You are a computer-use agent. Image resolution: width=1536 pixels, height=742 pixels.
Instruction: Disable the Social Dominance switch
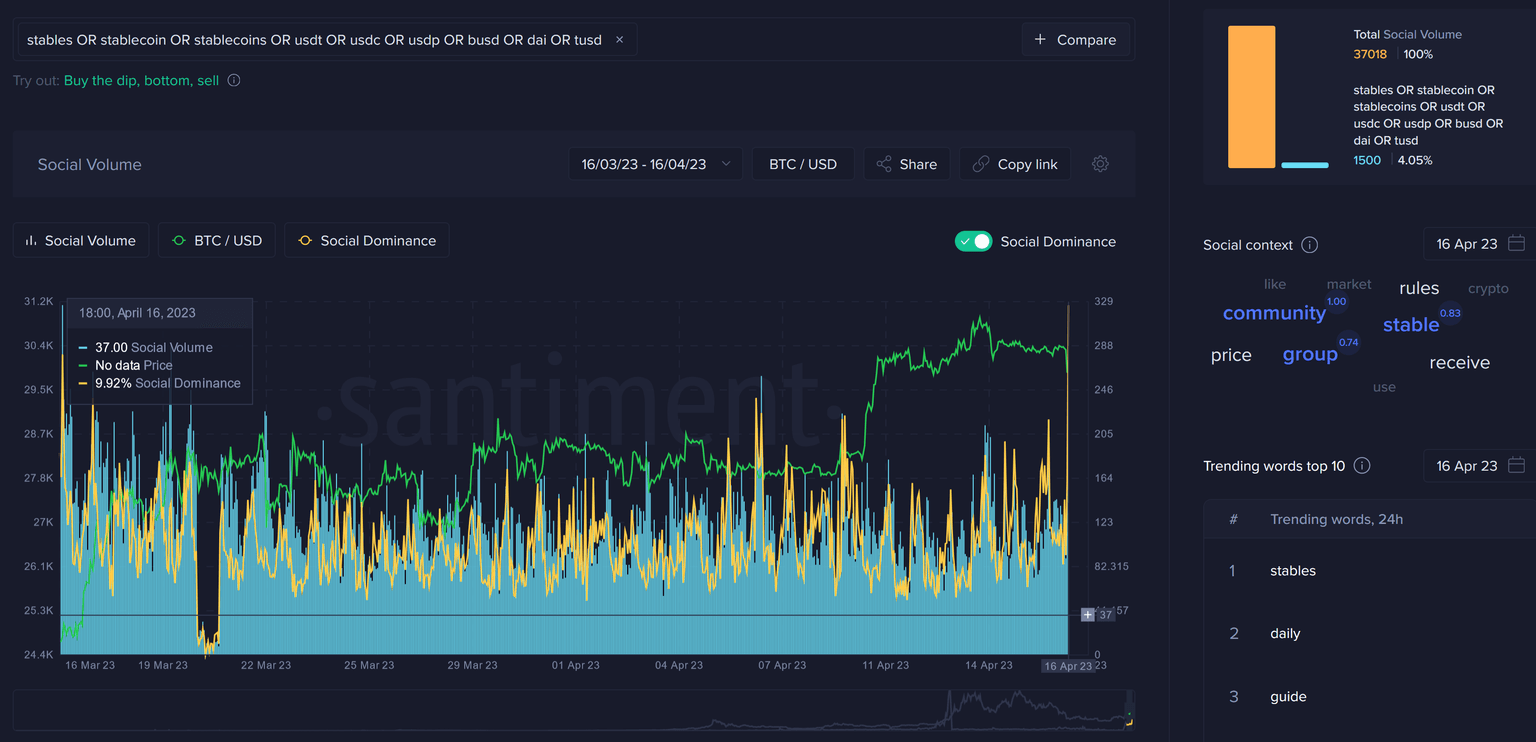click(973, 241)
